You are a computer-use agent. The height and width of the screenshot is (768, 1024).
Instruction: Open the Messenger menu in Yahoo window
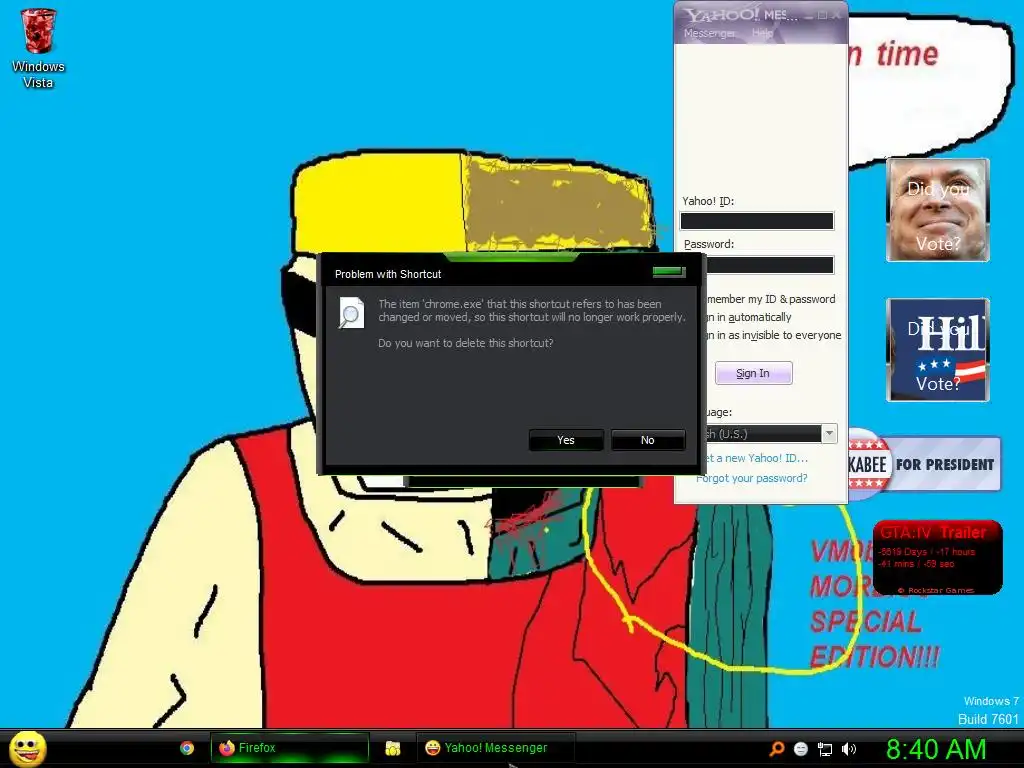pyautogui.click(x=709, y=33)
